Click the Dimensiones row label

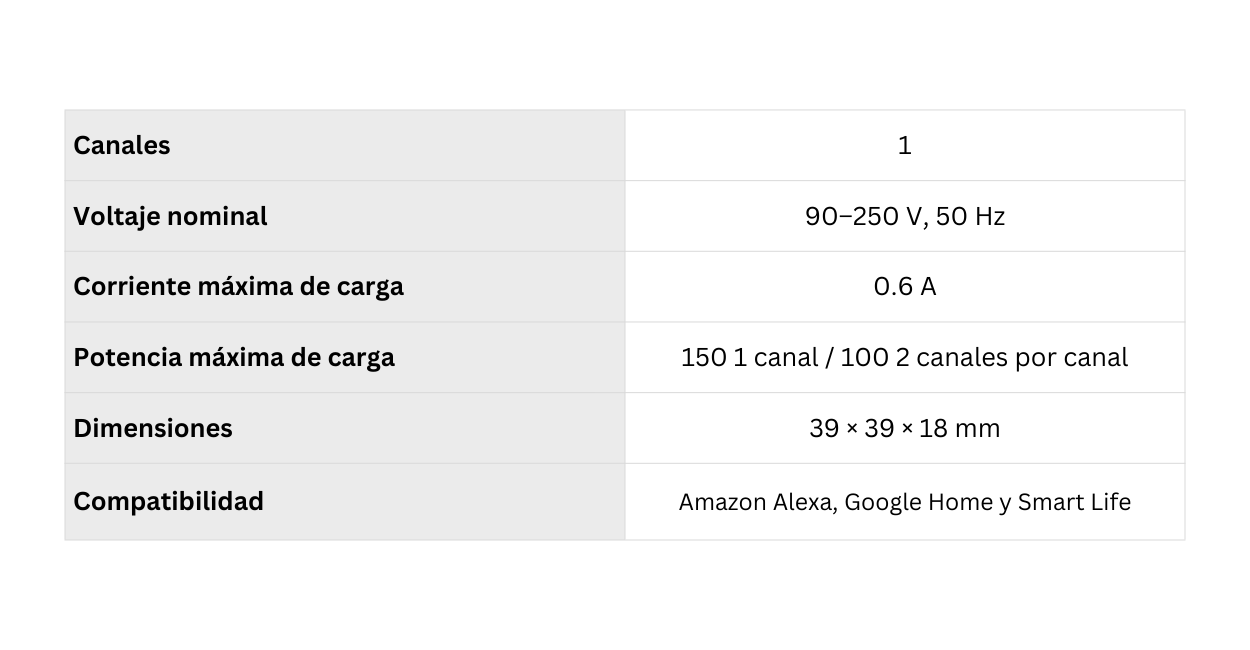(153, 429)
